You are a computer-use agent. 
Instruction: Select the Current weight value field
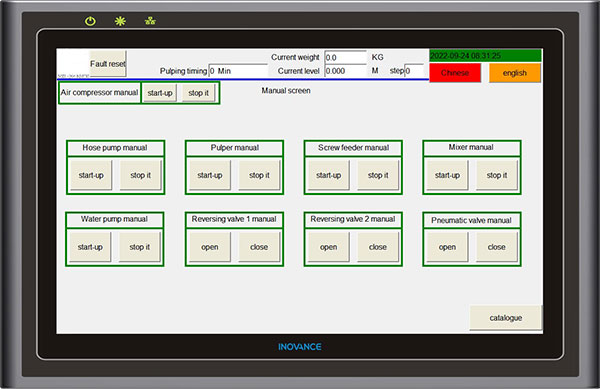pos(345,57)
